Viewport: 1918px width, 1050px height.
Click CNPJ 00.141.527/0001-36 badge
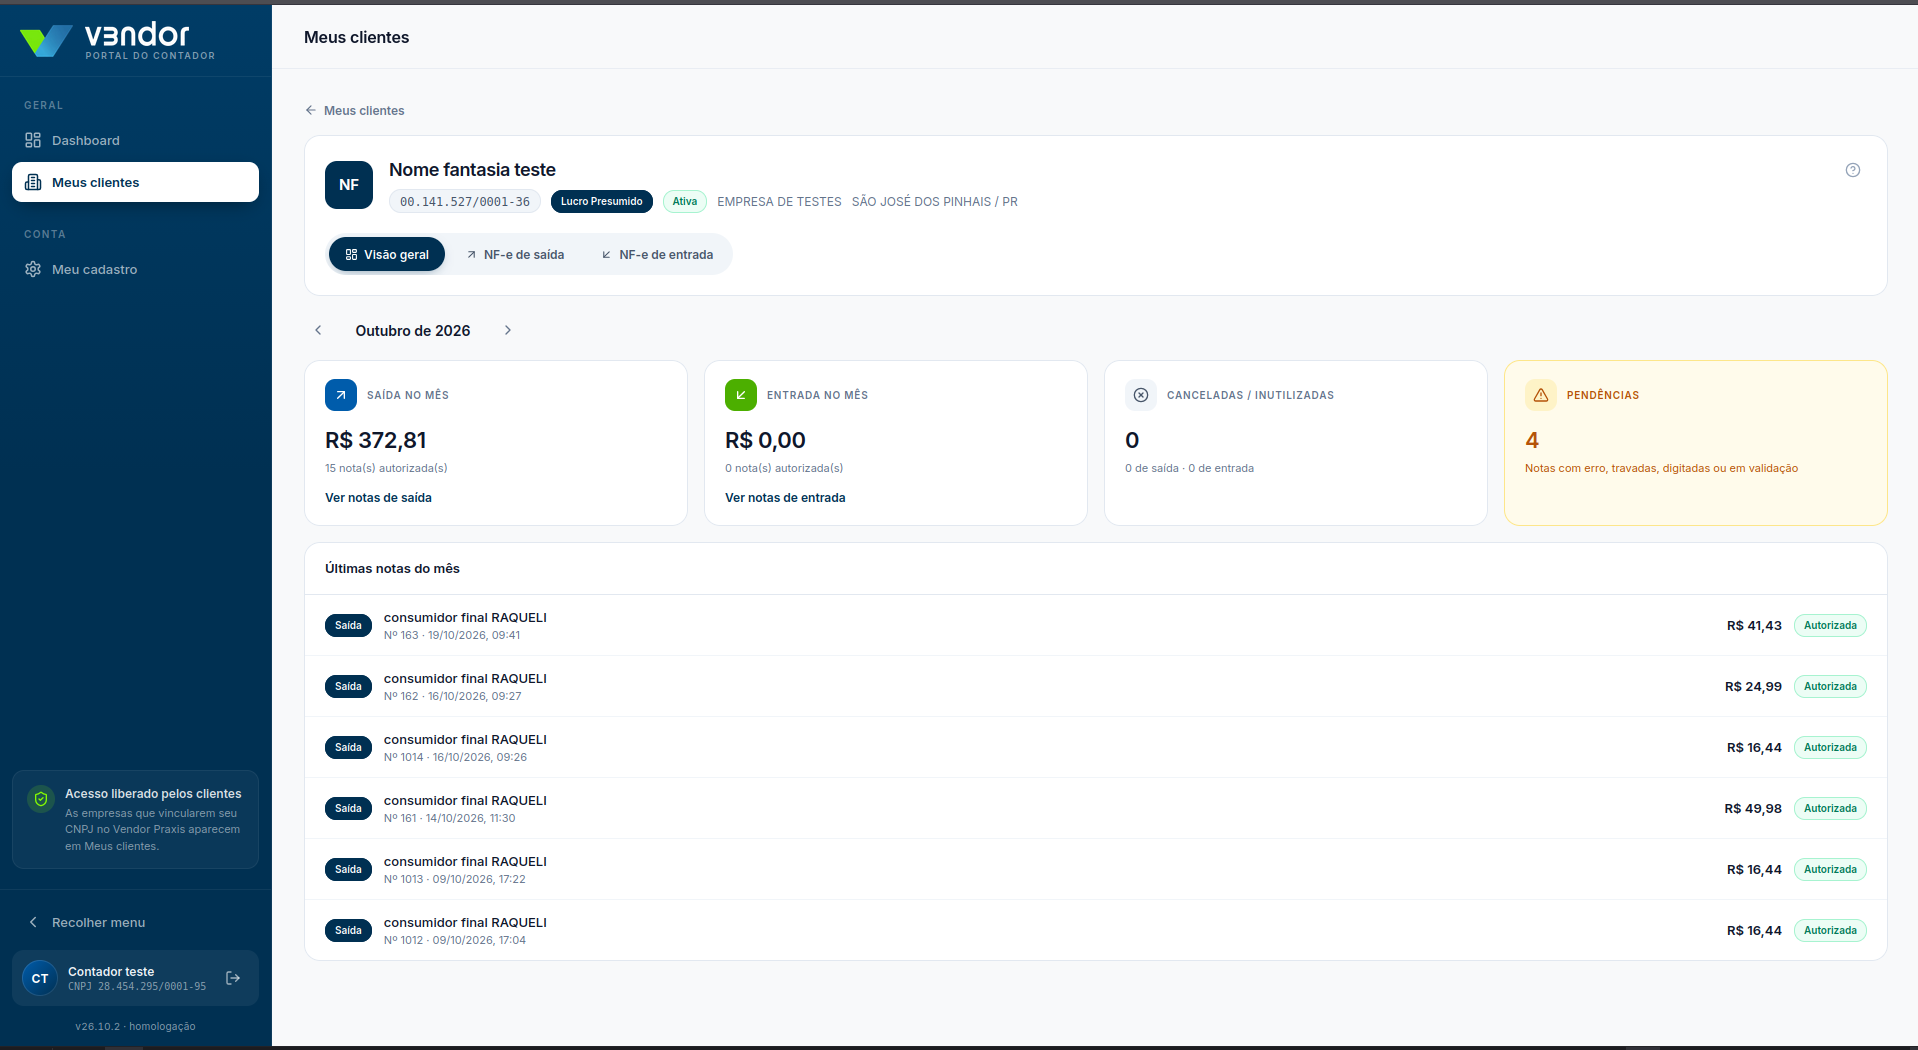pyautogui.click(x=465, y=201)
